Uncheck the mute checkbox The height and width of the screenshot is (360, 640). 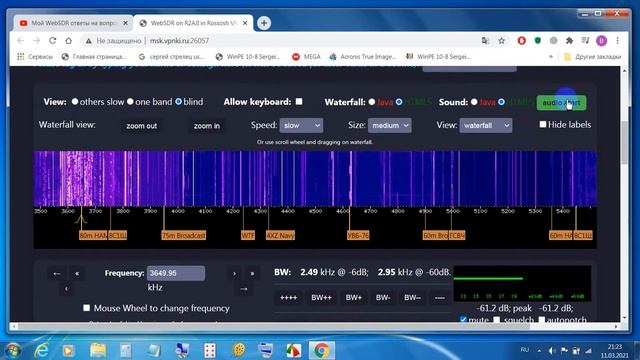[463, 320]
